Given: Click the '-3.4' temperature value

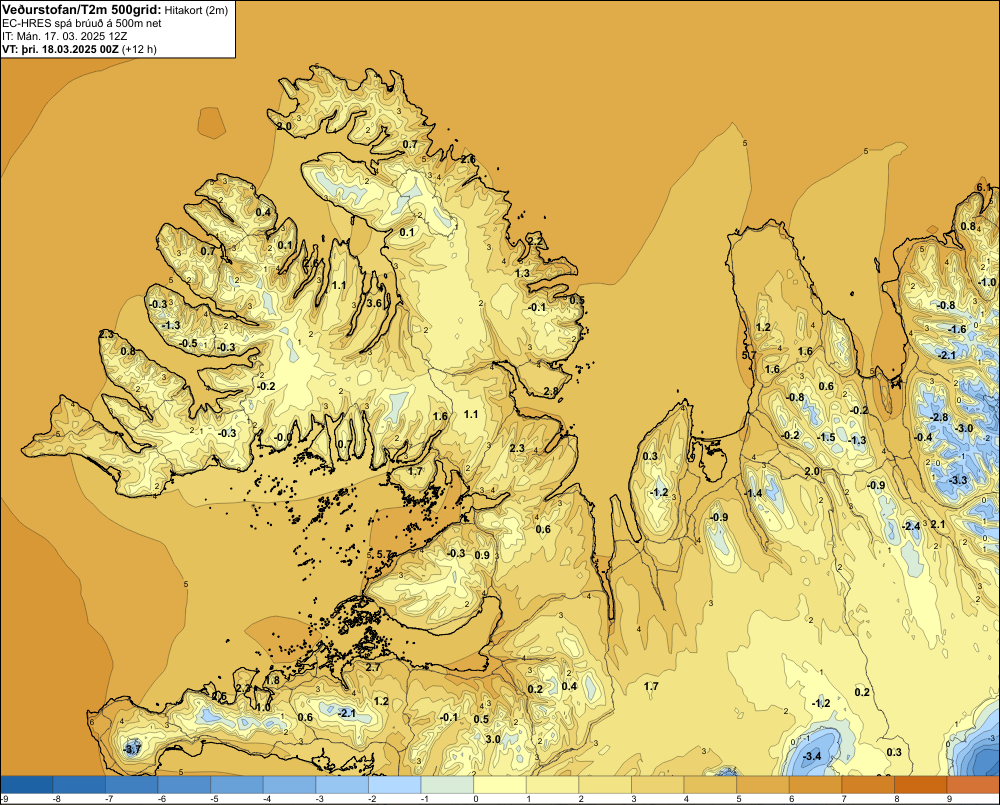Looking at the screenshot, I should pos(812,757).
